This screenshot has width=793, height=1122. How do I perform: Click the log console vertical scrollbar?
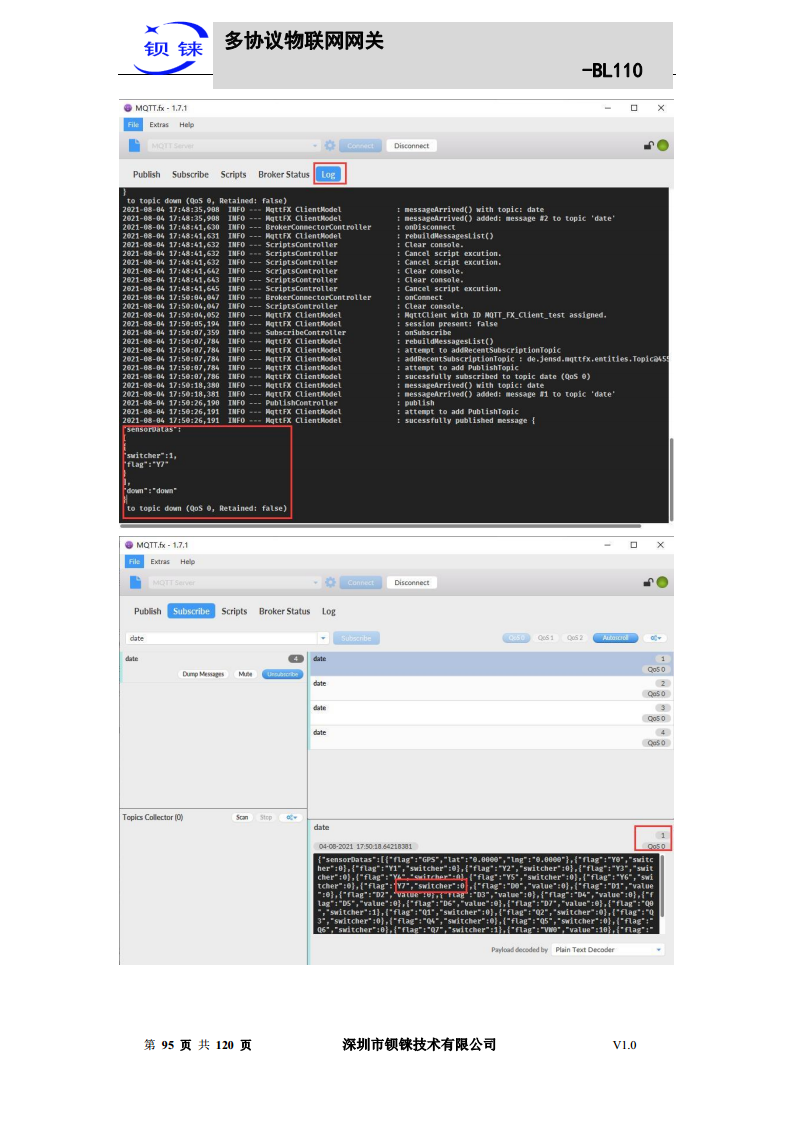[x=671, y=479]
